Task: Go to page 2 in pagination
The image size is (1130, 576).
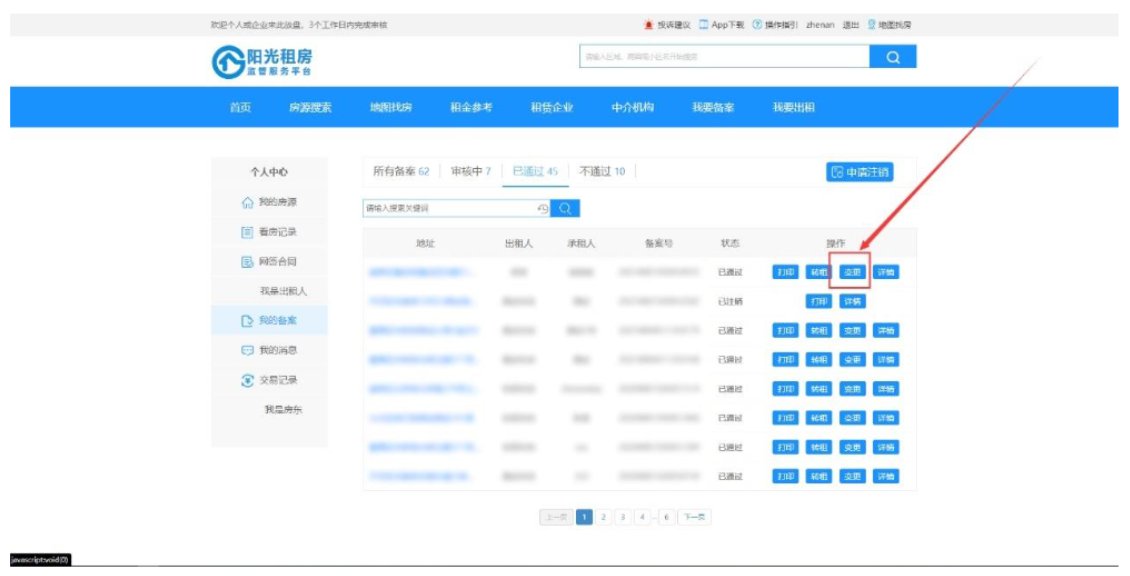Action: (x=603, y=517)
